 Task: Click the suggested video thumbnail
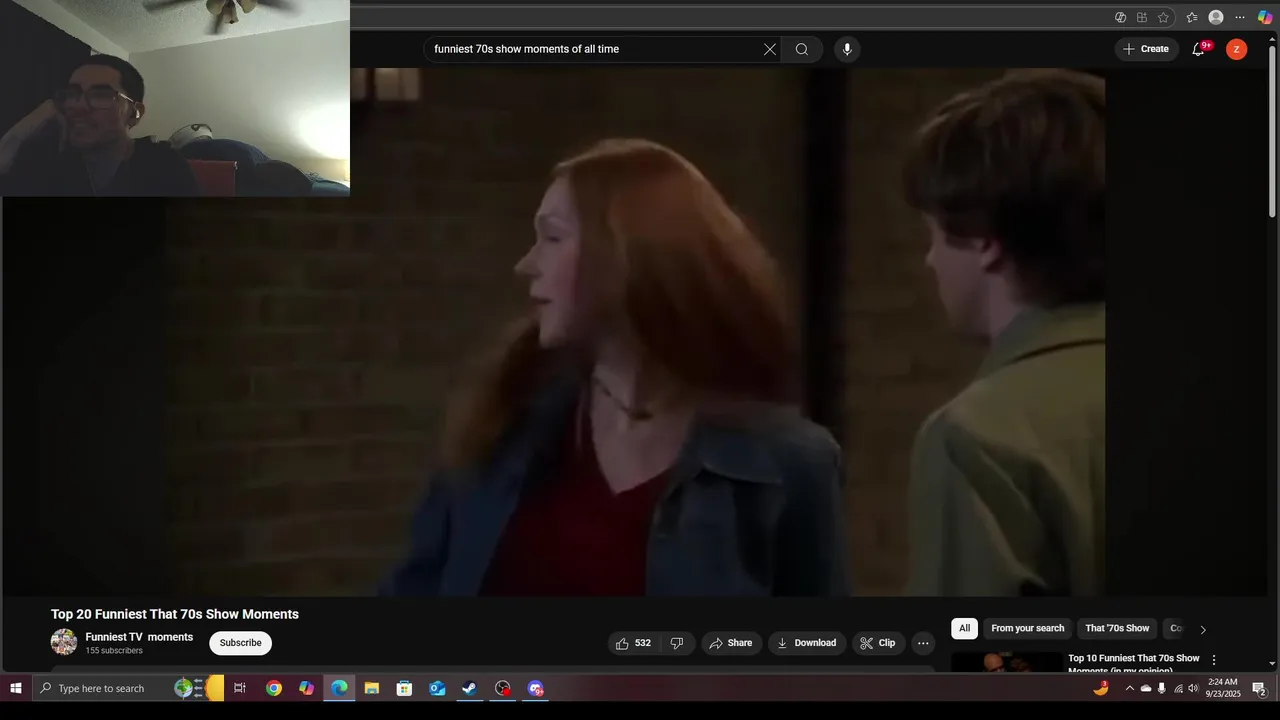tap(1007, 662)
